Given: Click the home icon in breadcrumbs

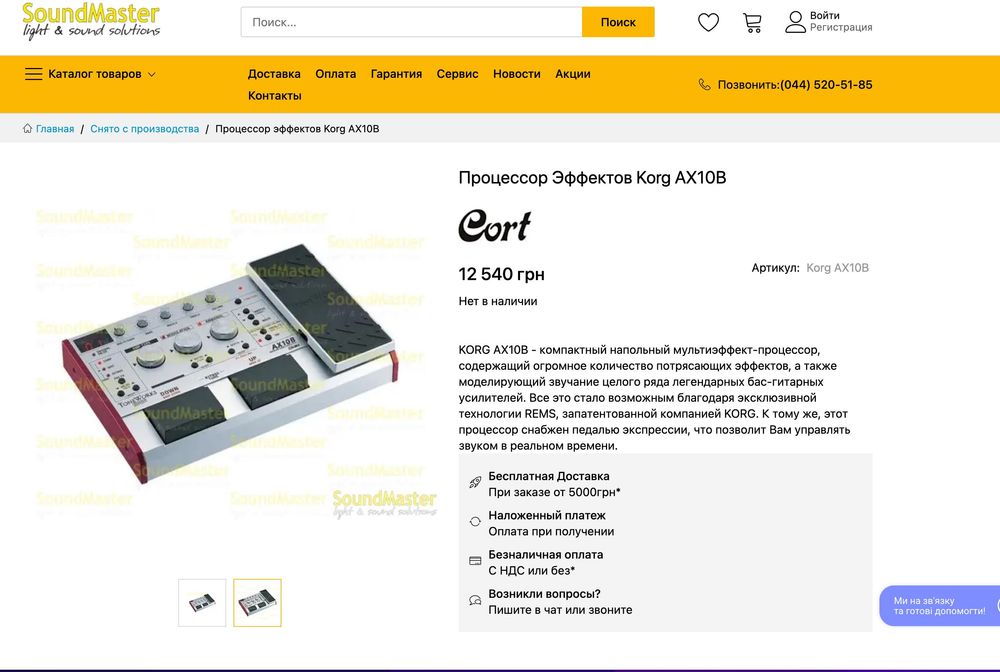Looking at the screenshot, I should click(27, 129).
